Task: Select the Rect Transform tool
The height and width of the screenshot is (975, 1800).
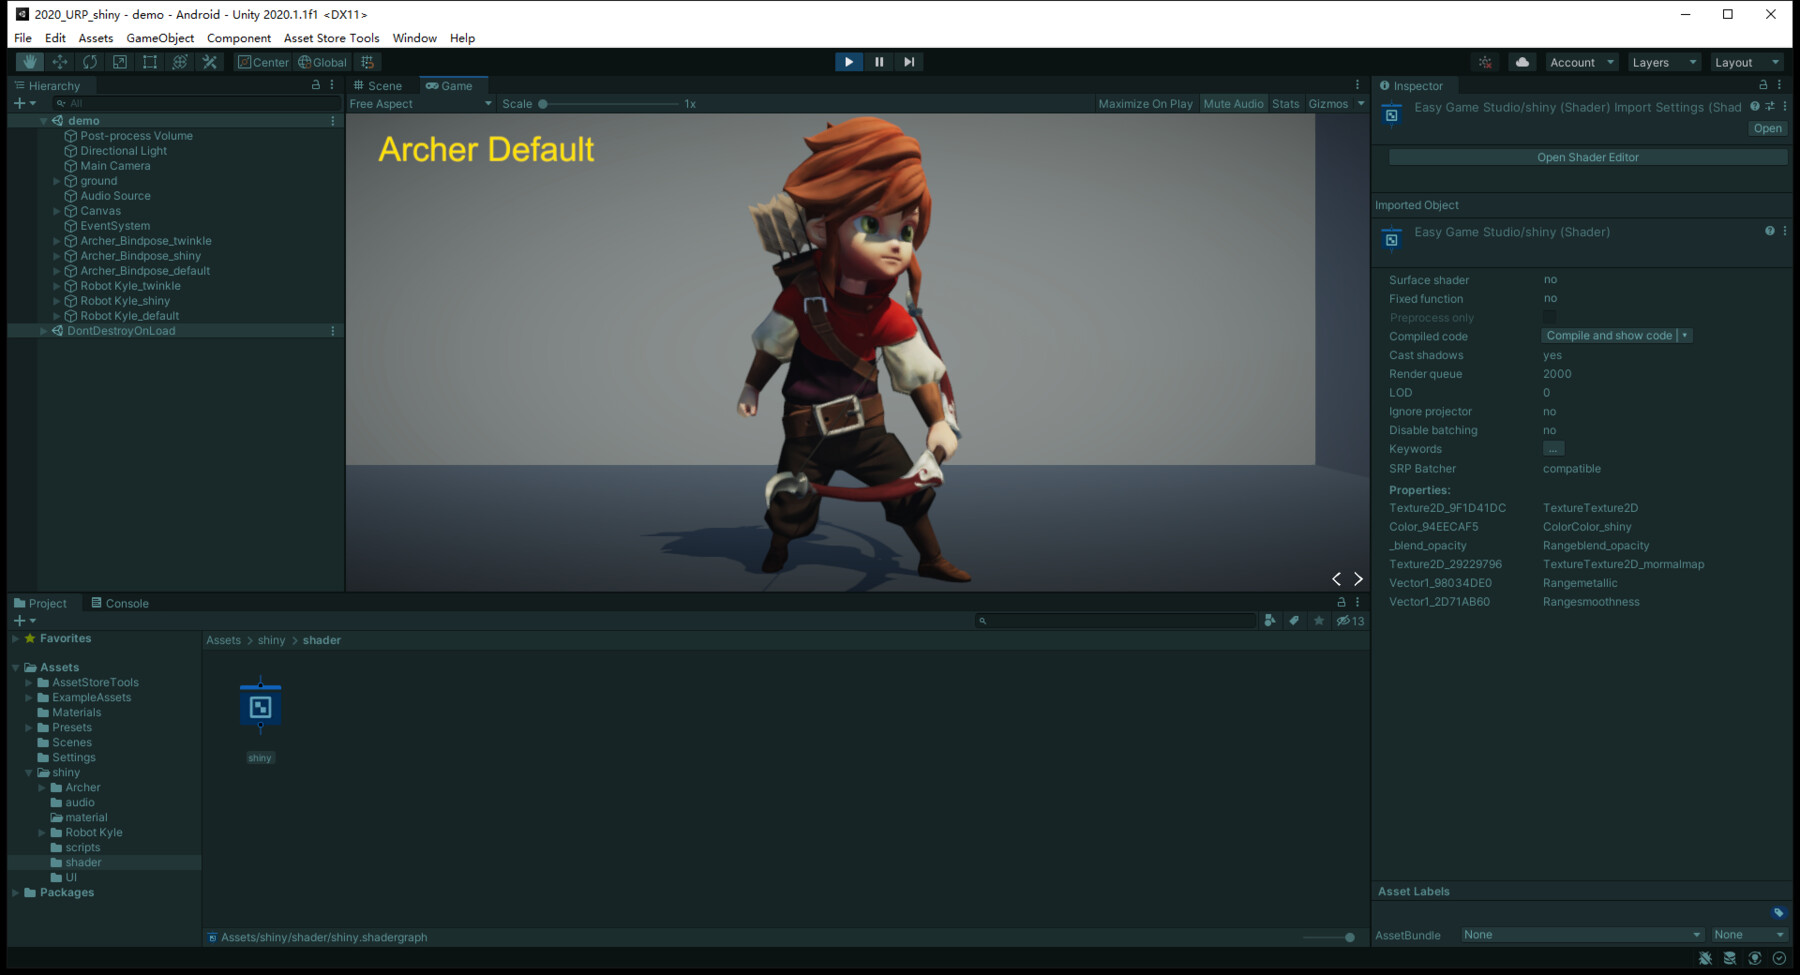Action: coord(150,61)
